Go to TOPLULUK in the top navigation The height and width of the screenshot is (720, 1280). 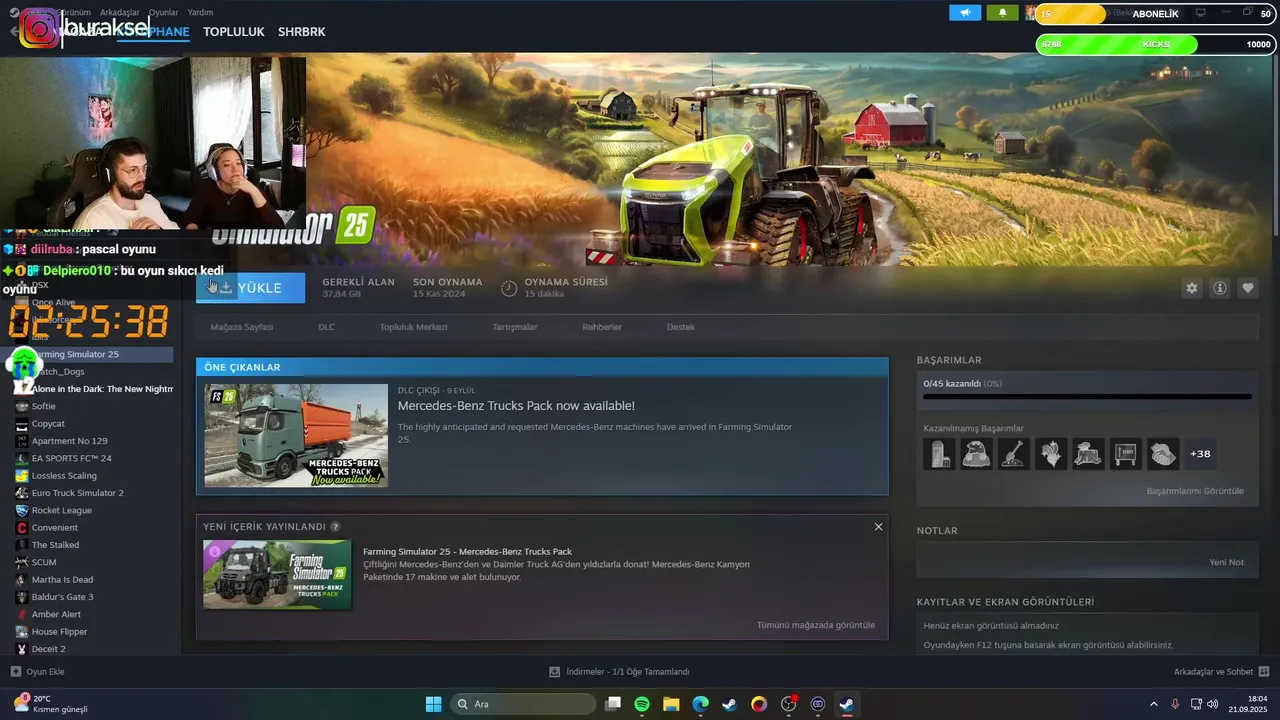[233, 32]
